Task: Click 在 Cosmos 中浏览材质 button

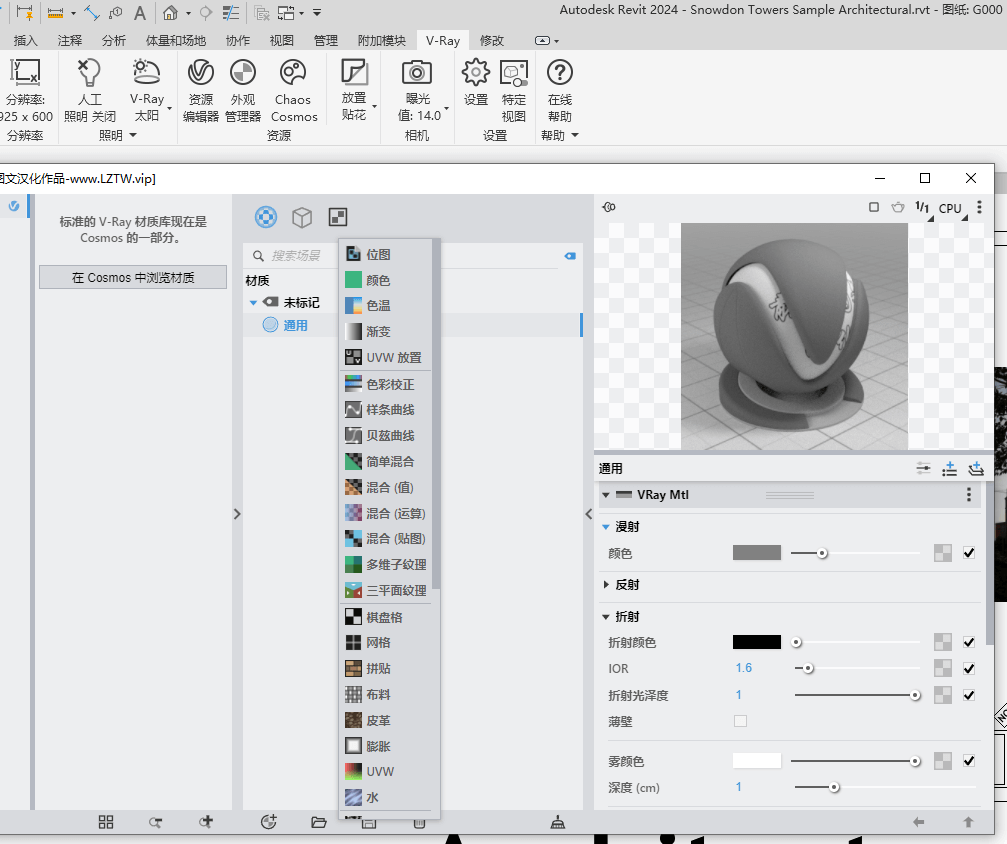Action: pos(133,277)
